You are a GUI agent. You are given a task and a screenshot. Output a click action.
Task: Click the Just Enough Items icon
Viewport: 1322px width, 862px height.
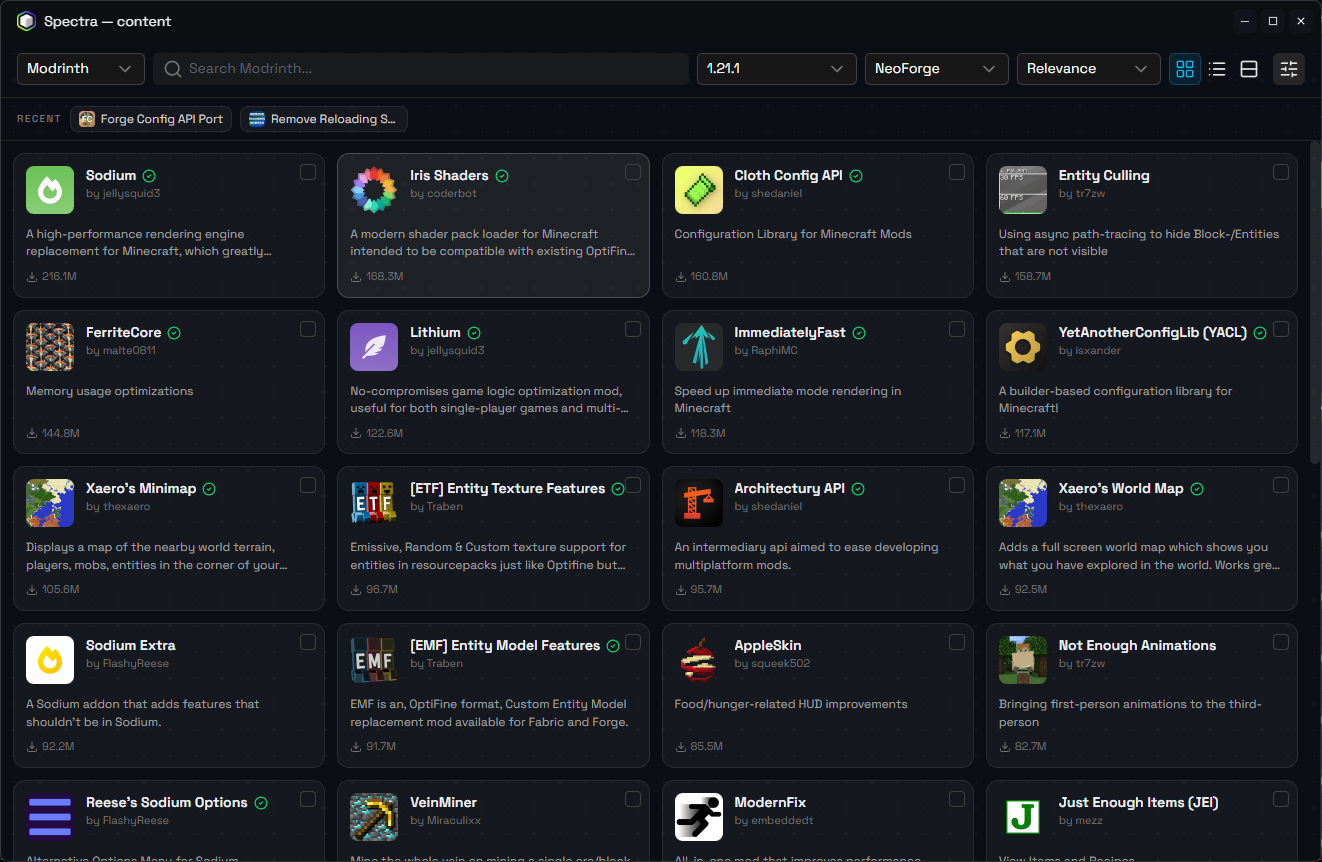[x=1023, y=817]
